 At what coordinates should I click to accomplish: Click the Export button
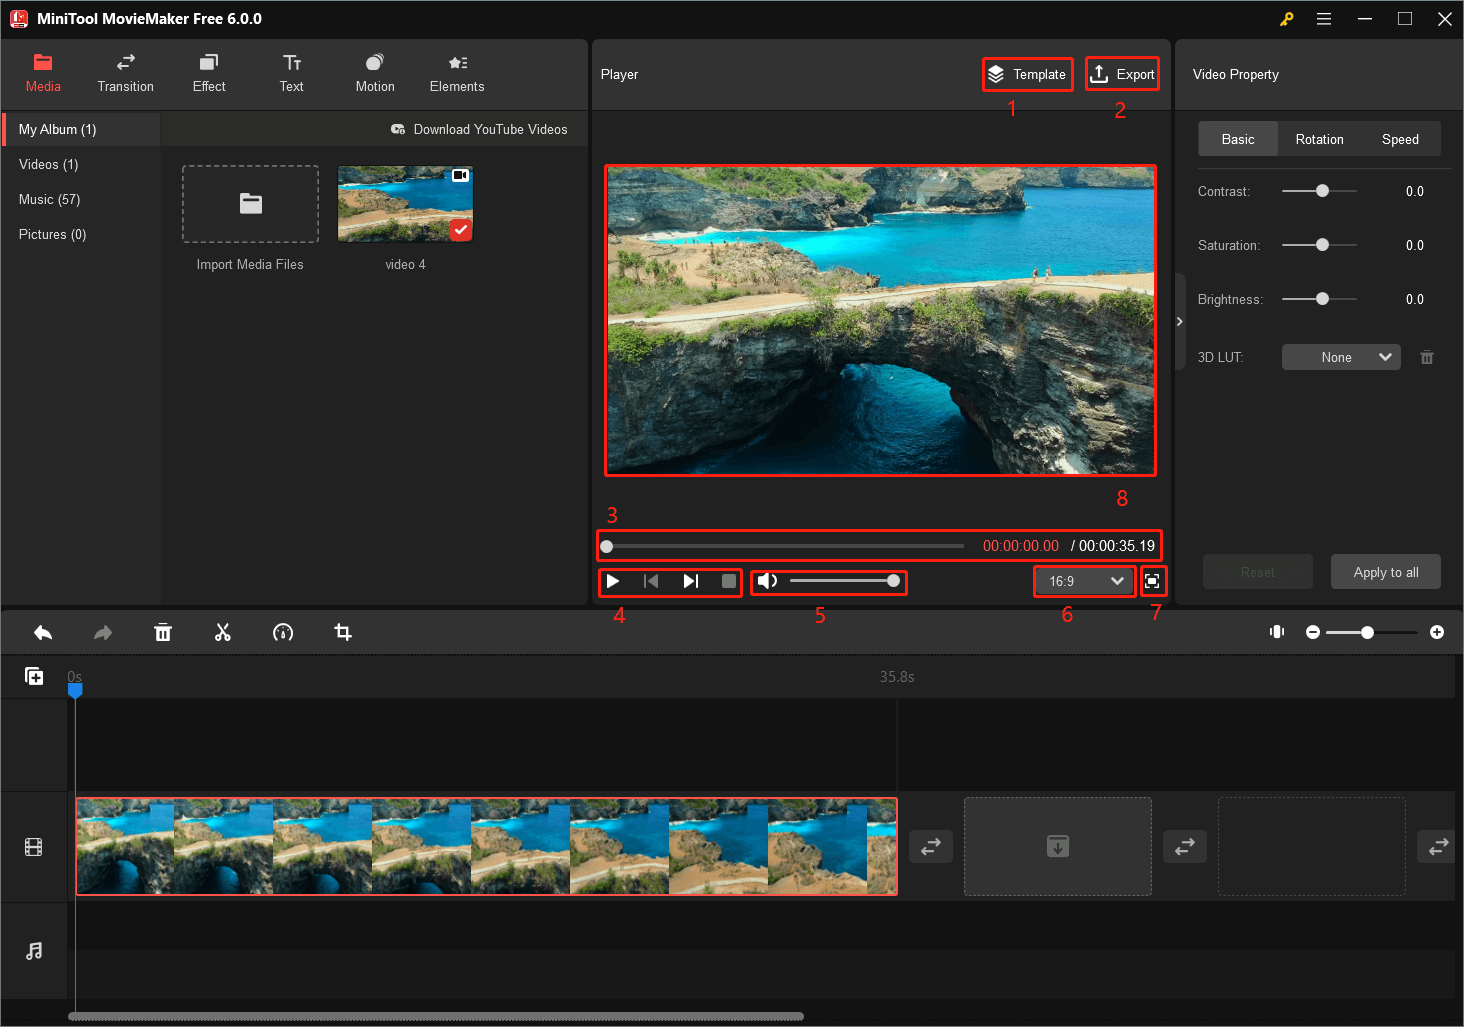1122,74
